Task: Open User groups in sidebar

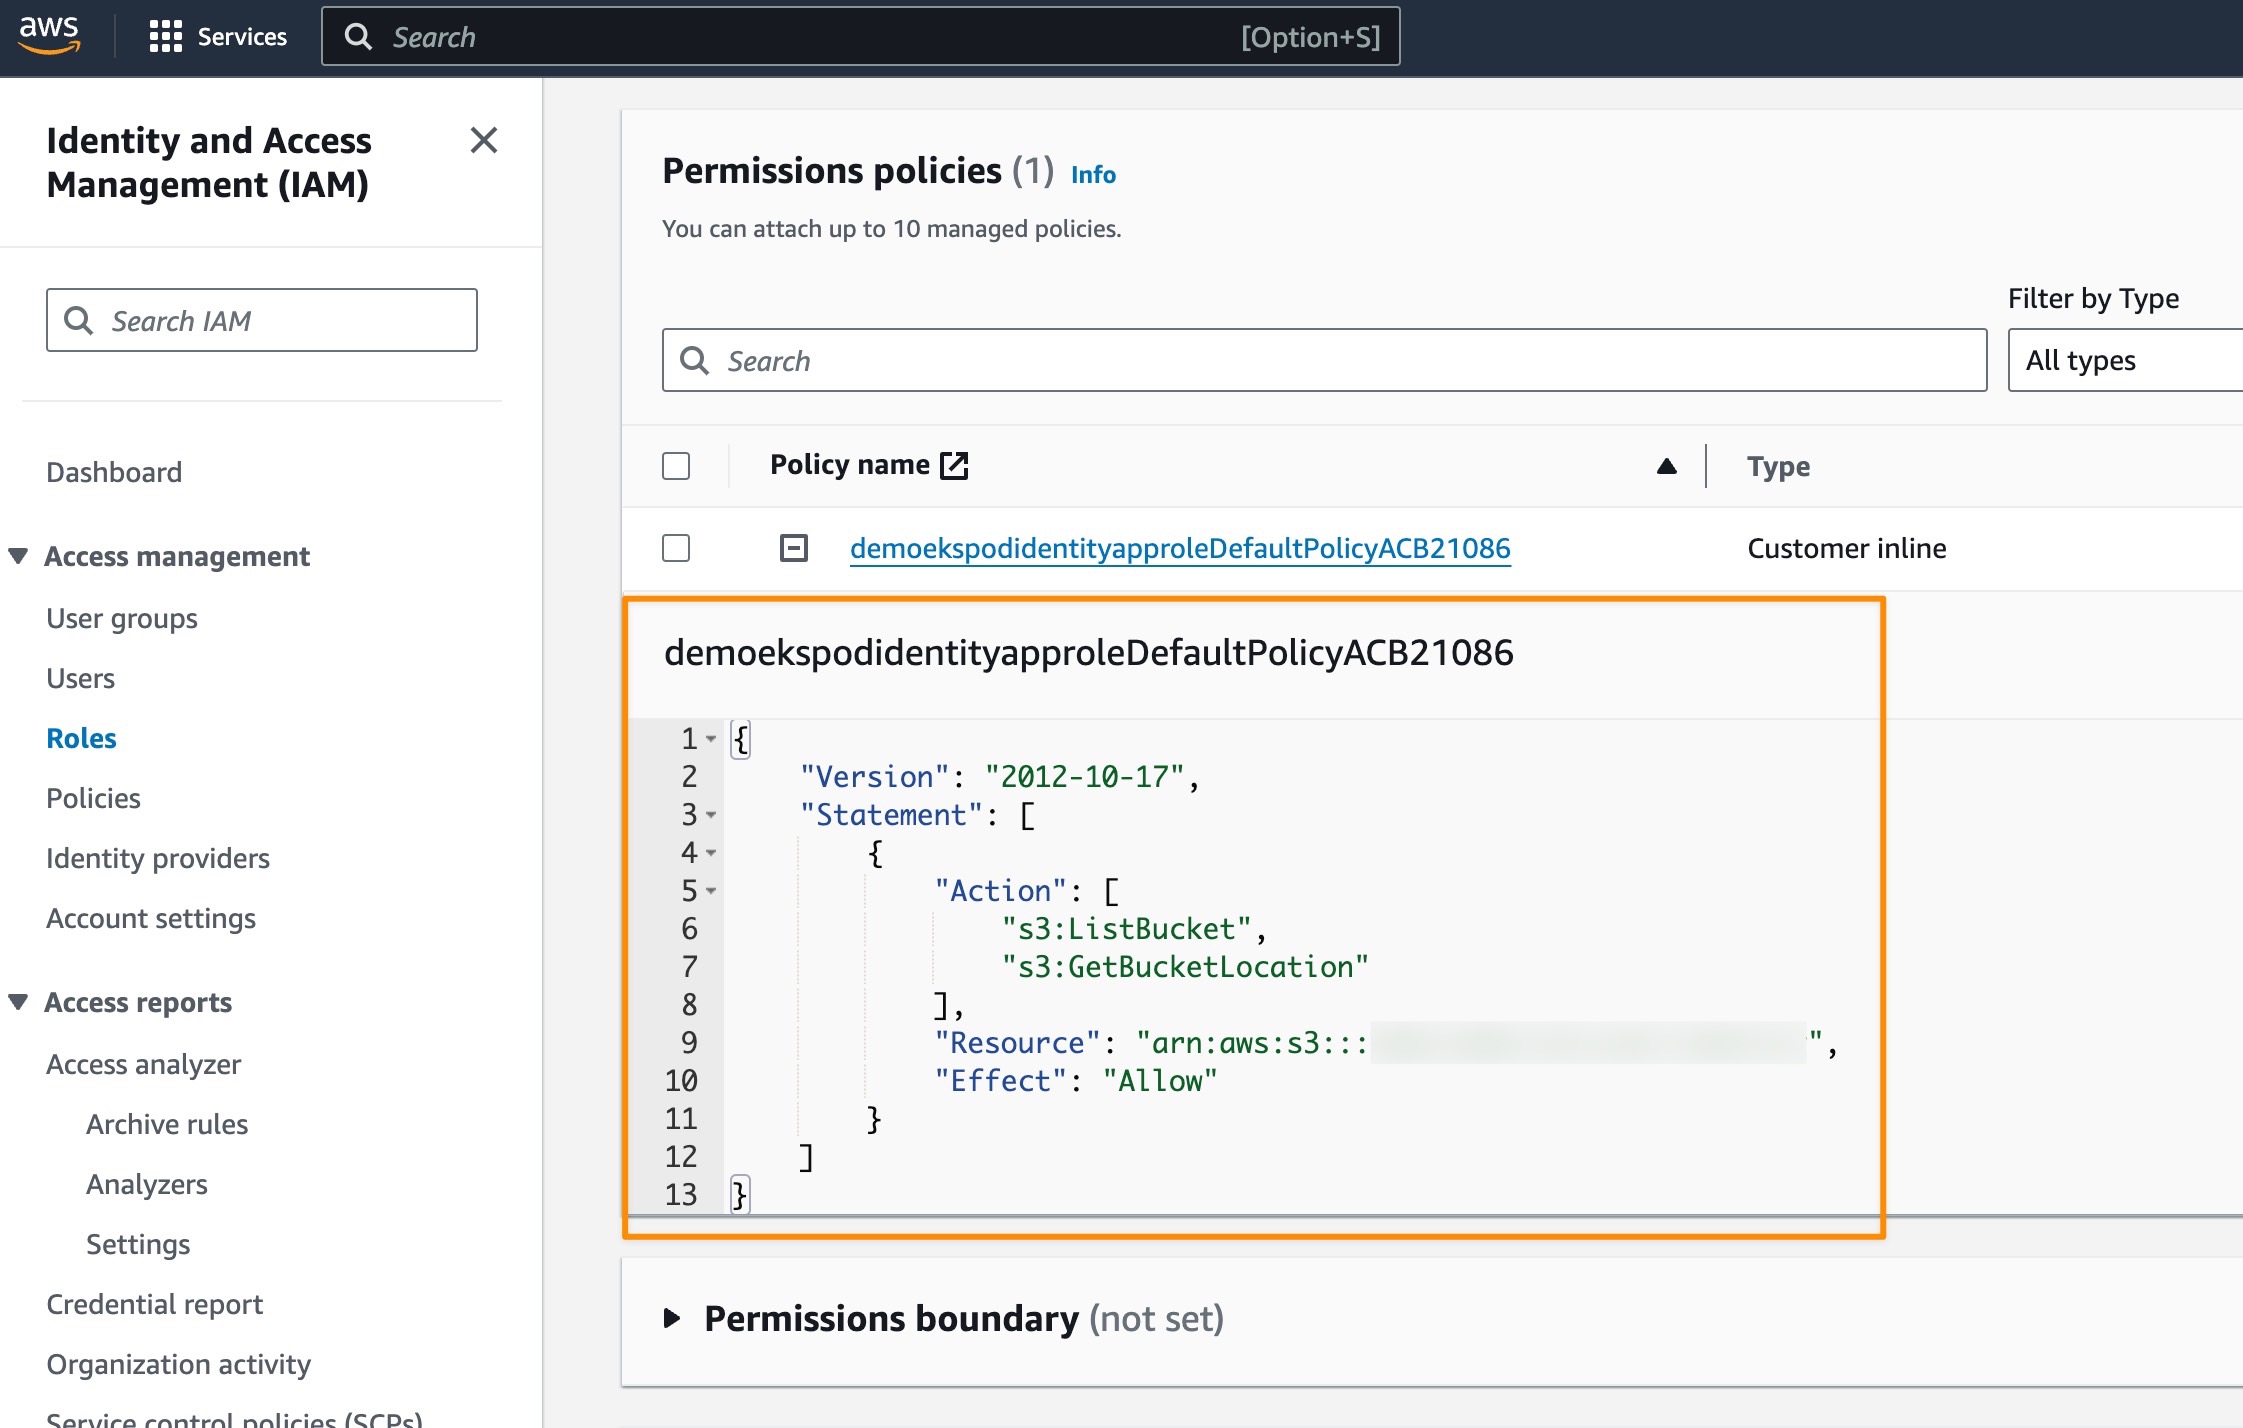Action: (122, 618)
